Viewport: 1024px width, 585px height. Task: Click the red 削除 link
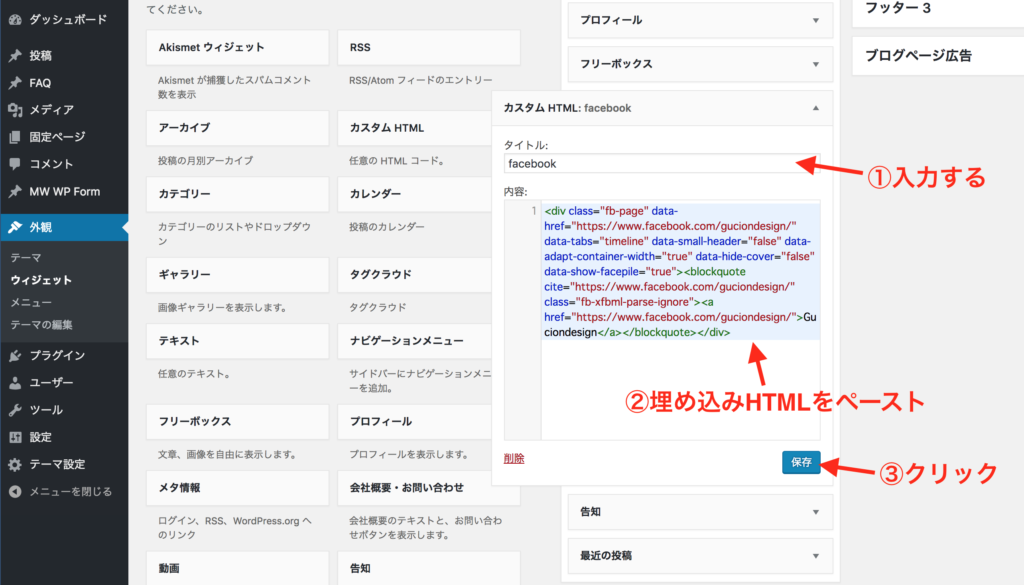(514, 459)
